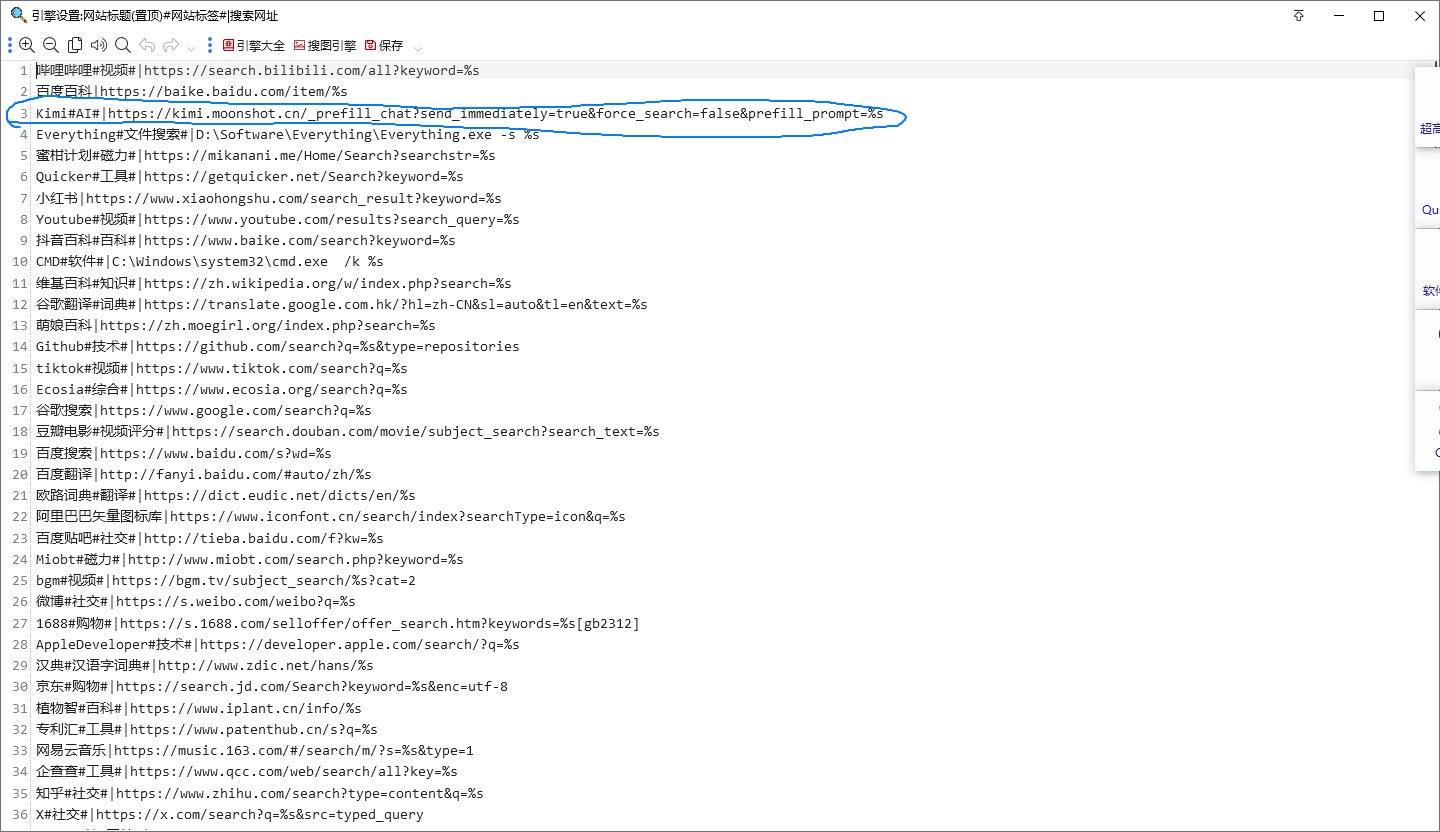The height and width of the screenshot is (832, 1440).
Task: Click the 谷歌翻译#词典# line
Action: point(342,304)
